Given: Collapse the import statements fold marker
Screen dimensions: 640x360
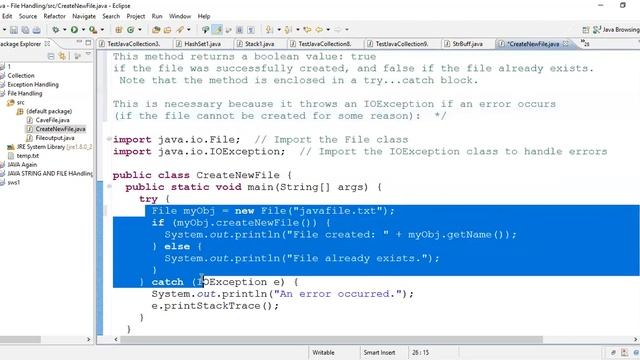Looking at the screenshot, I should click(x=109, y=139).
